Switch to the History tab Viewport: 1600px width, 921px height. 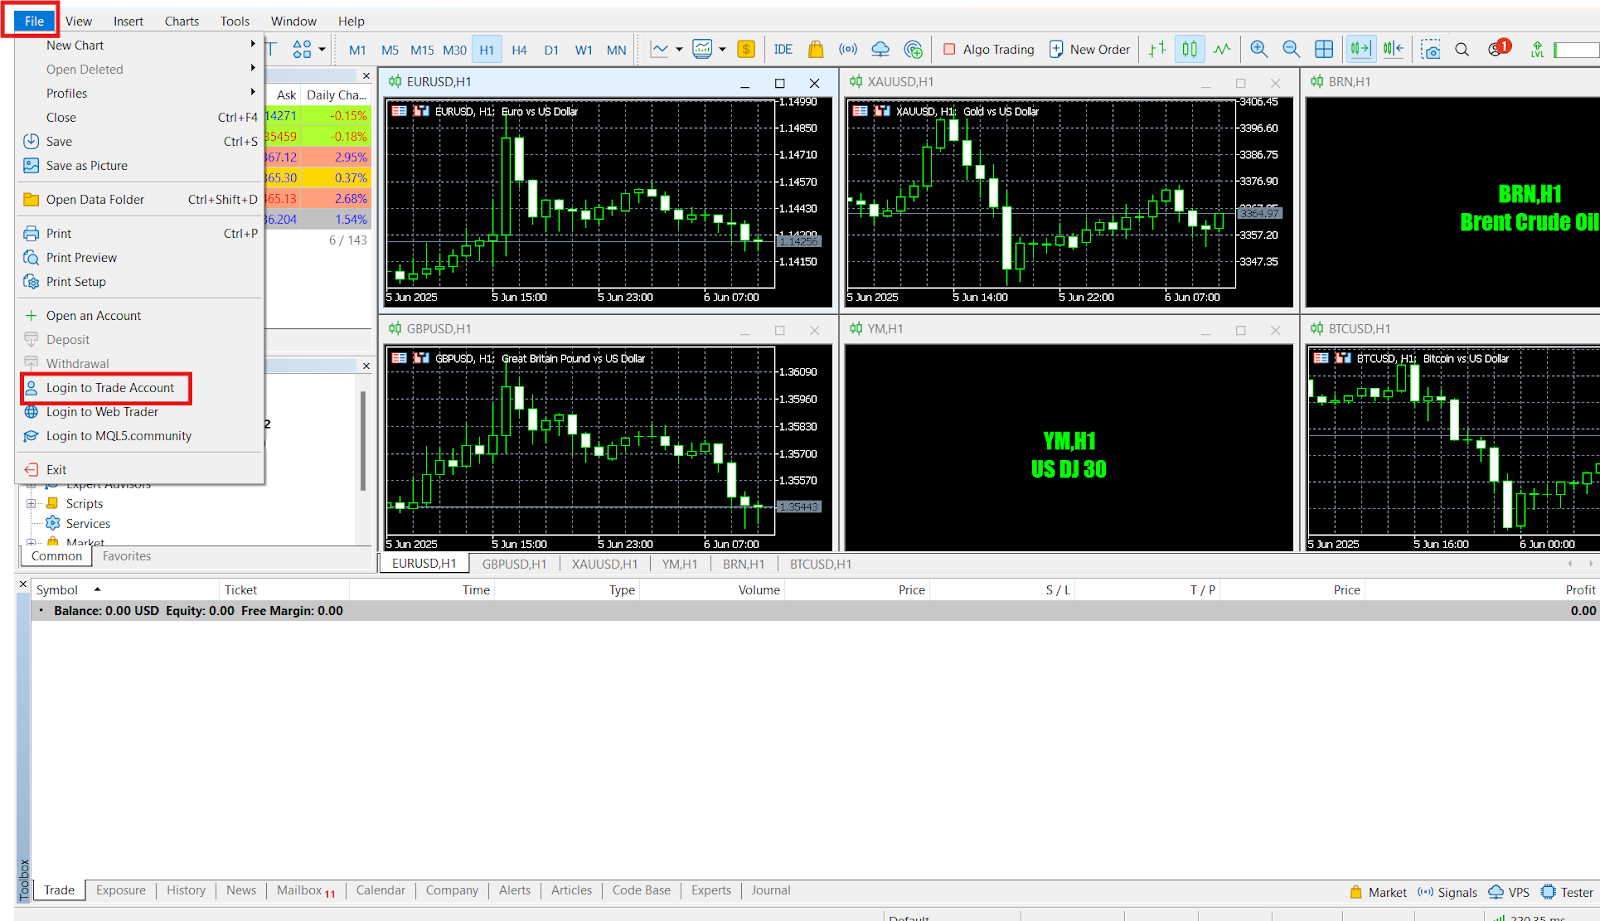point(186,890)
